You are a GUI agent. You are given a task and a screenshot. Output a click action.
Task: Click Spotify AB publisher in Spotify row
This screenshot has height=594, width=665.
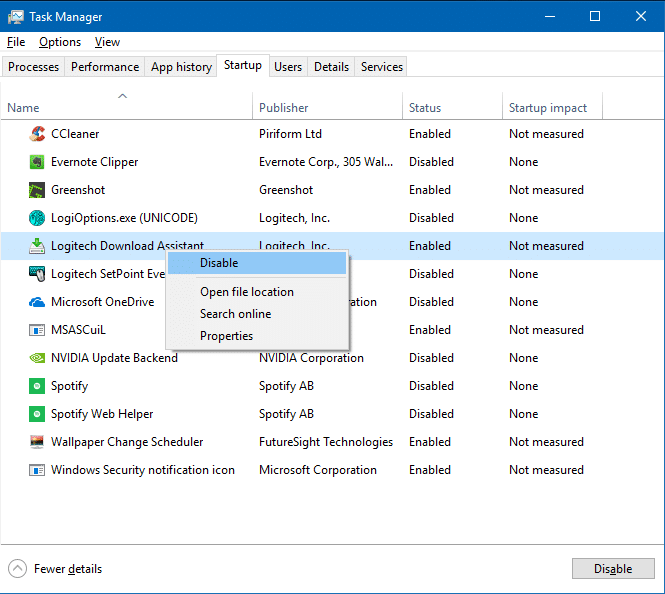coord(286,386)
